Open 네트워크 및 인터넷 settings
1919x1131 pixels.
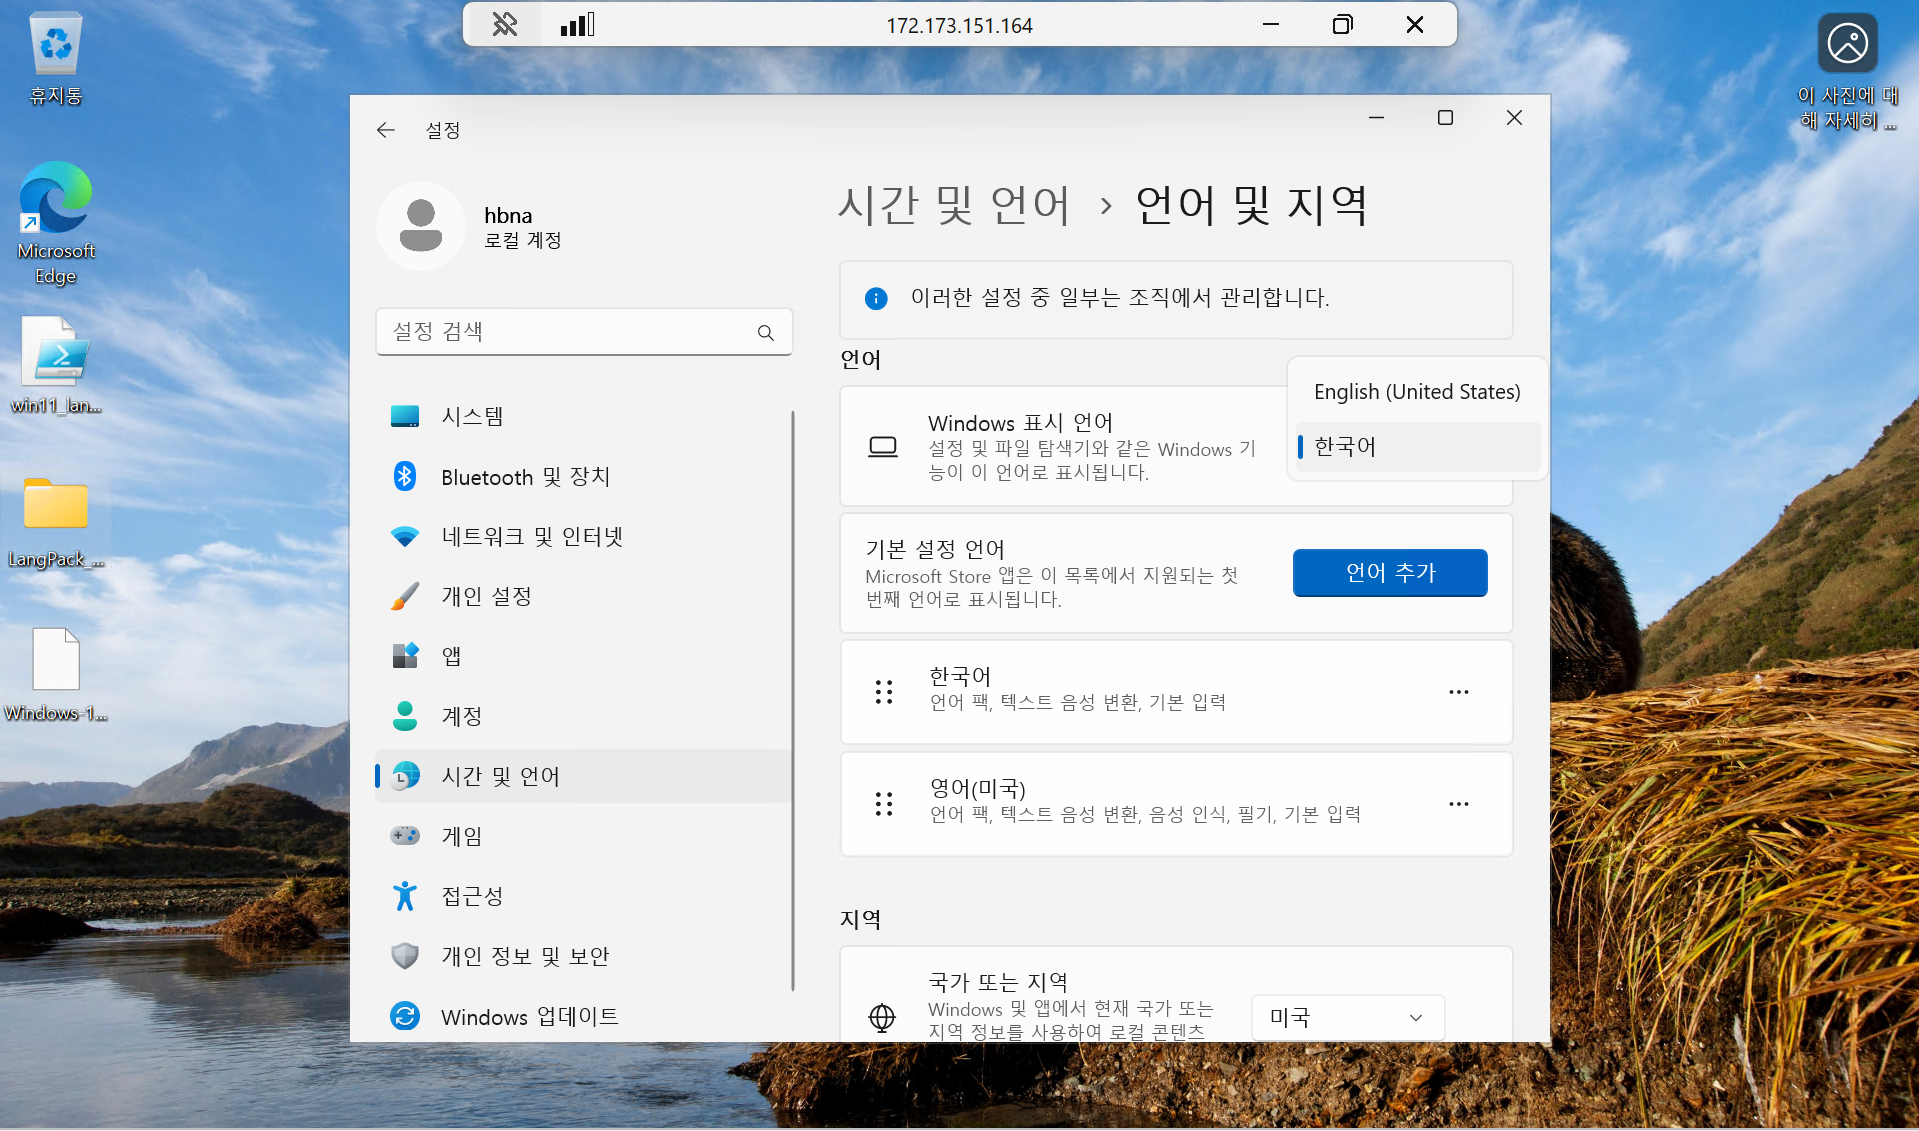(x=583, y=536)
